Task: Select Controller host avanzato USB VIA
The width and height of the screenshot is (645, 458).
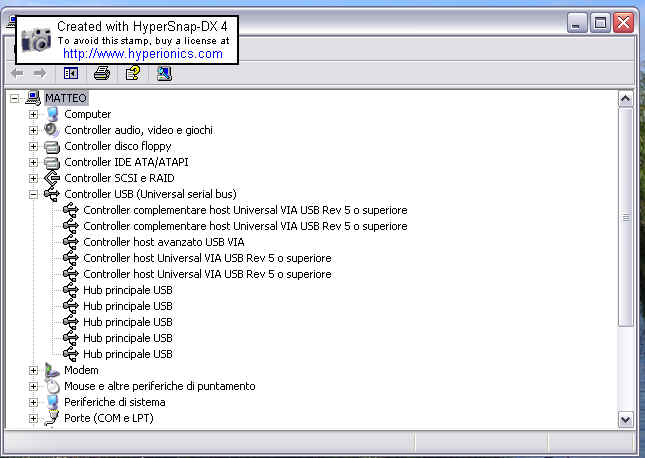Action: click(x=164, y=242)
